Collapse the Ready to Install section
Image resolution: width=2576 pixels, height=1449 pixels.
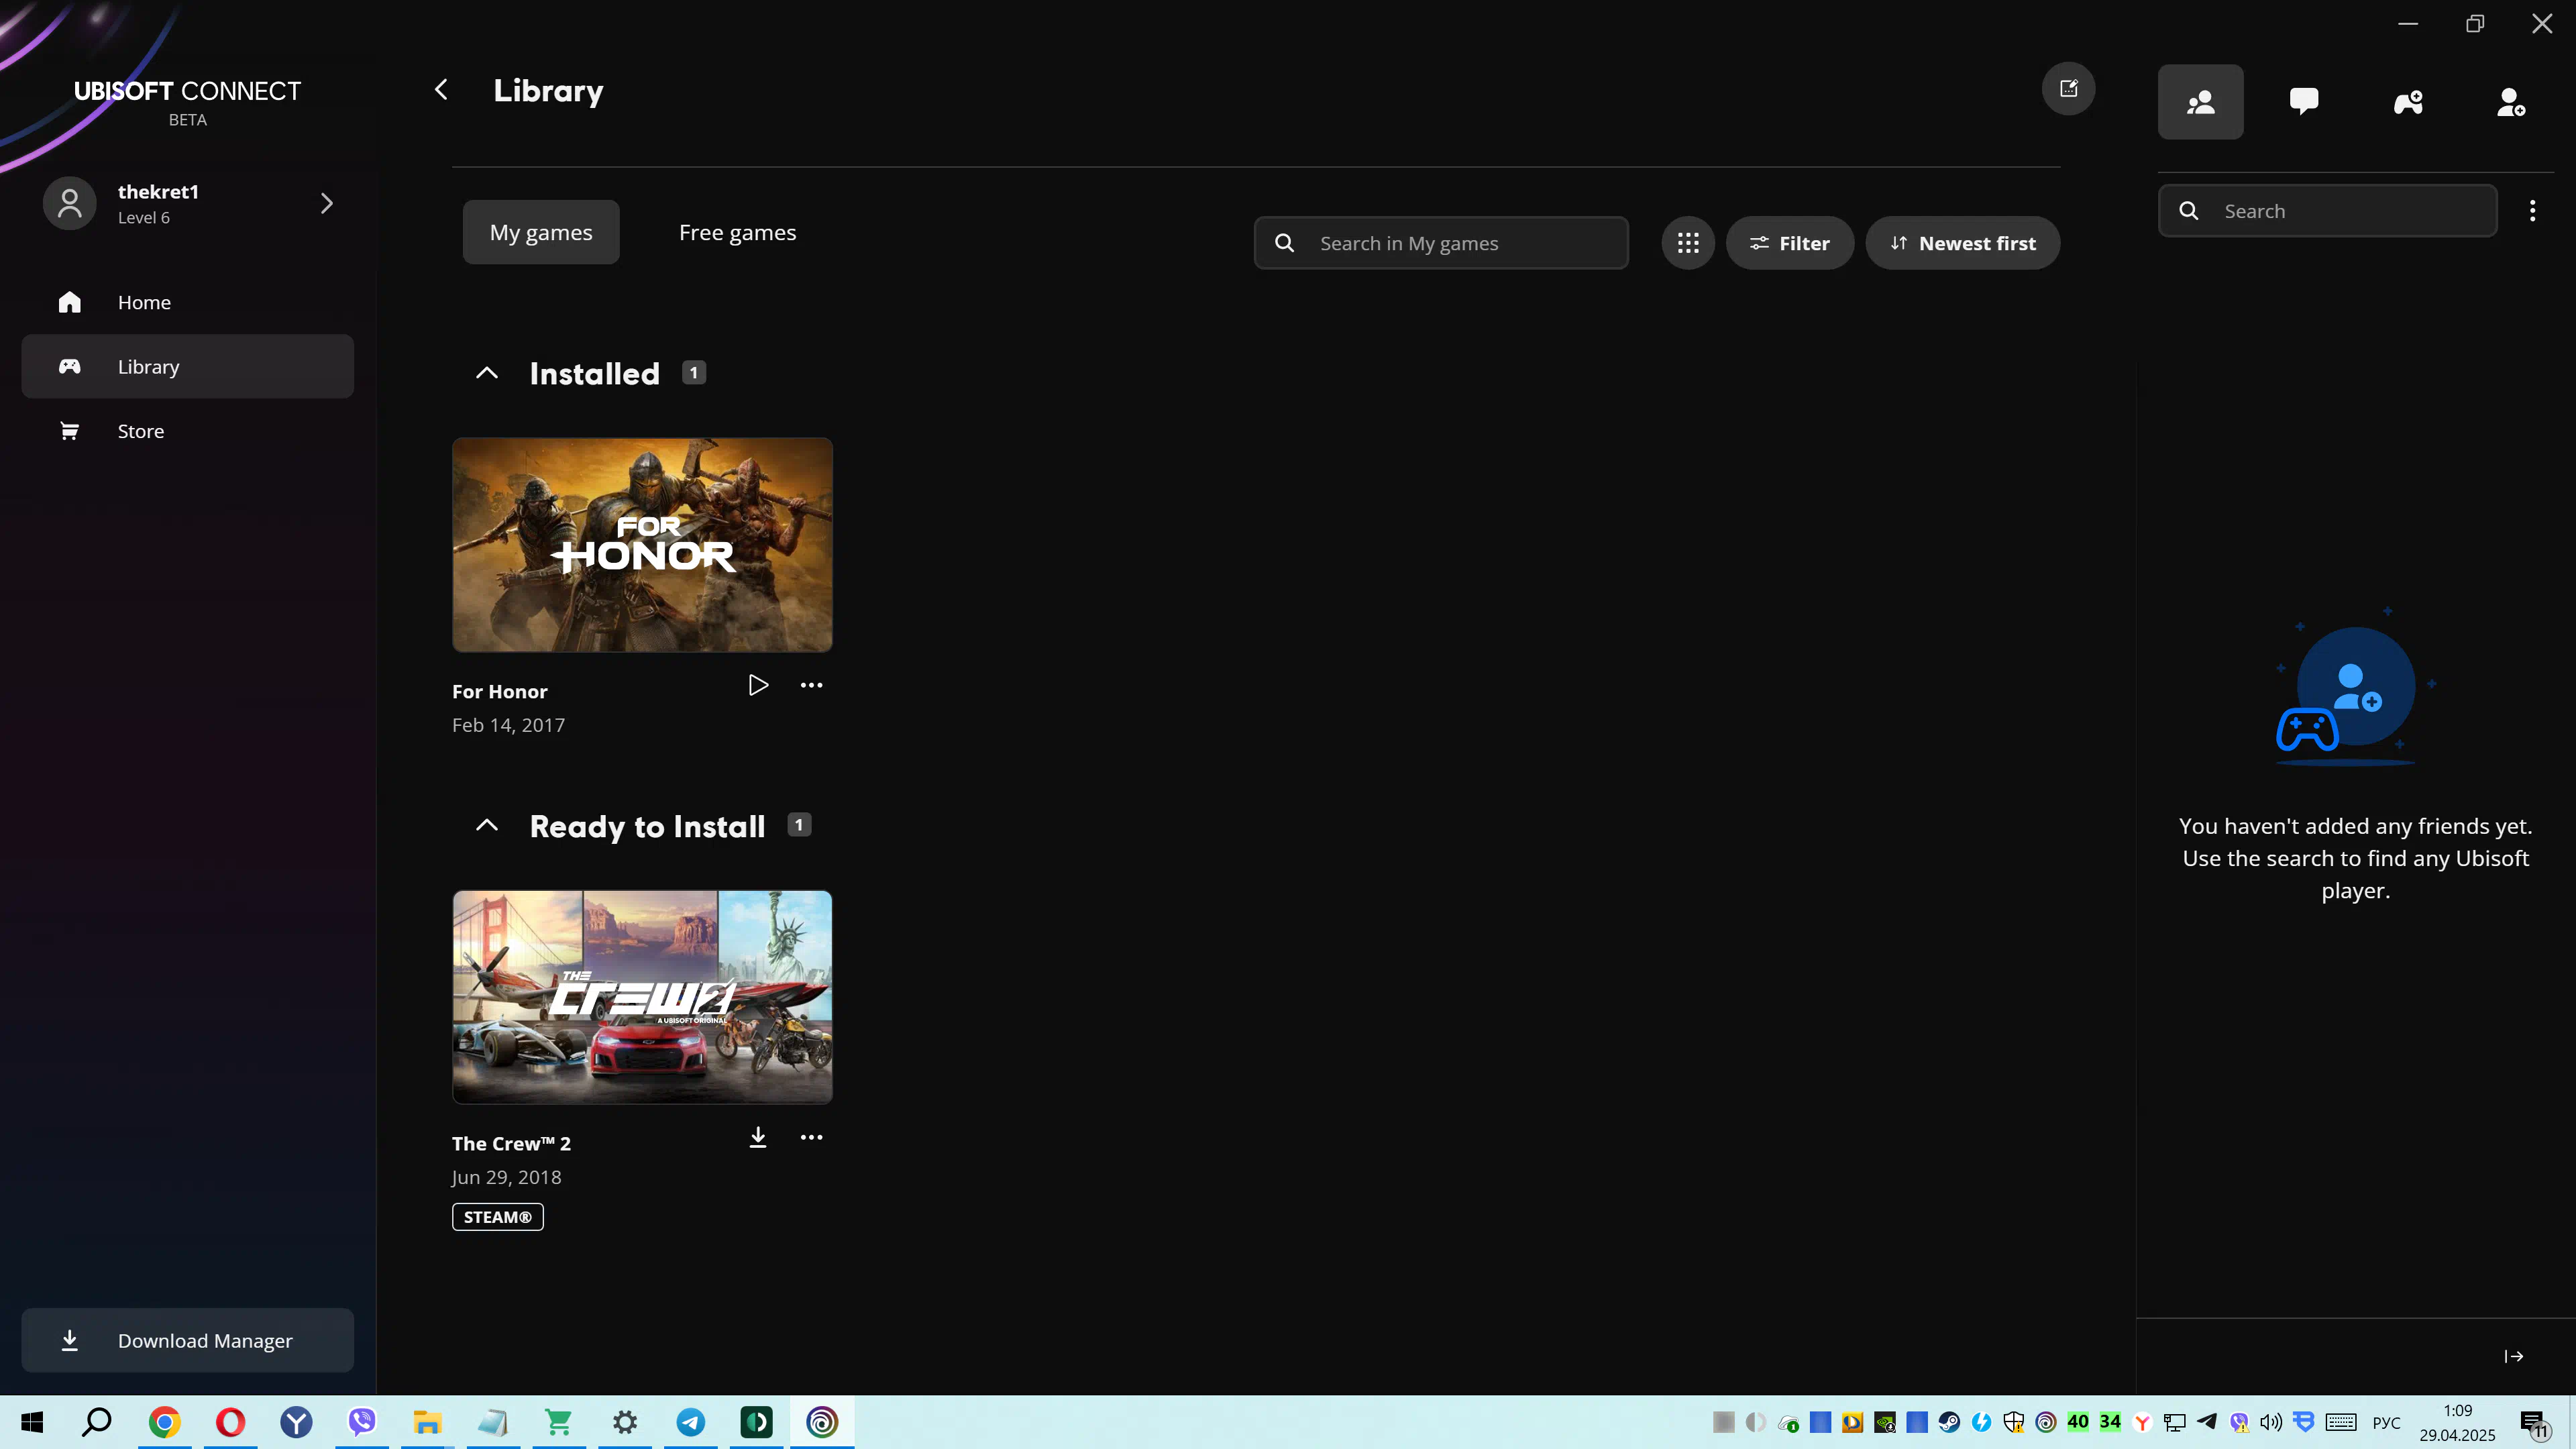click(x=487, y=826)
